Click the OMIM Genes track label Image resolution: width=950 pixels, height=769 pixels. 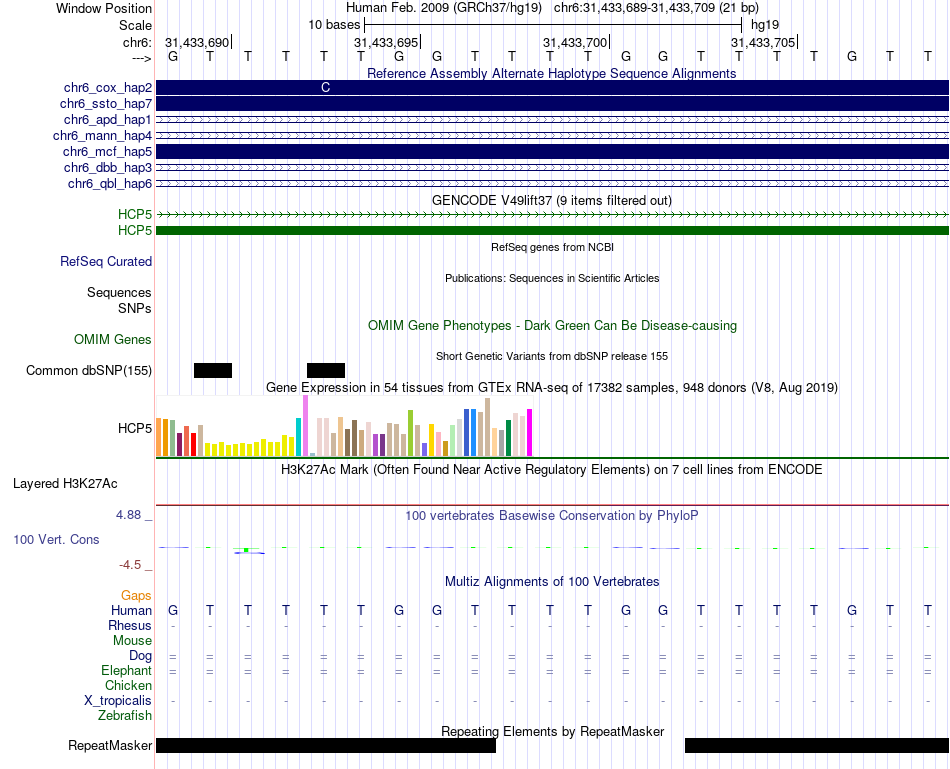113,339
